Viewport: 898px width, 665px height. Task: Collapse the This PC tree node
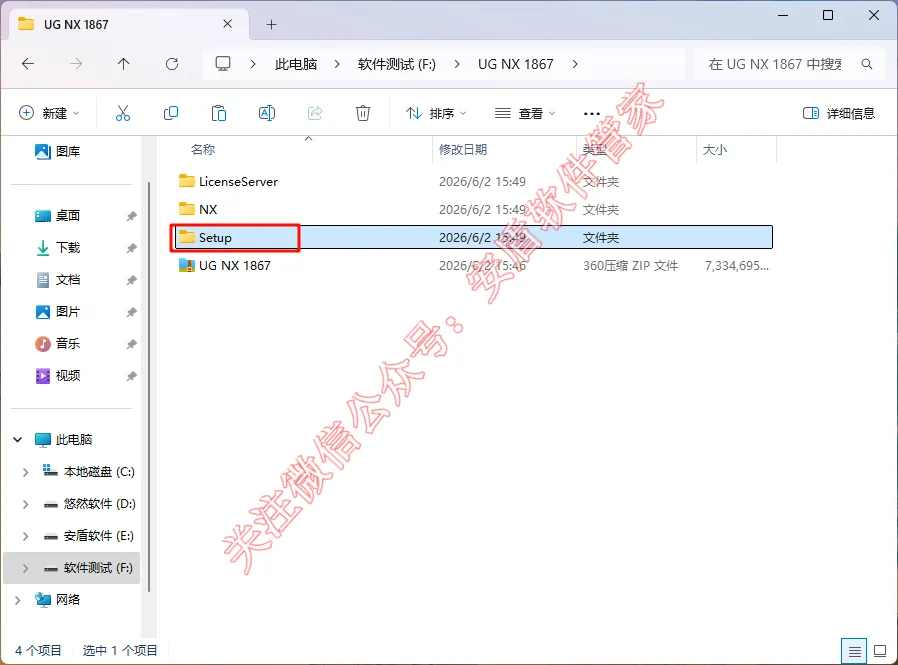pyautogui.click(x=18, y=439)
